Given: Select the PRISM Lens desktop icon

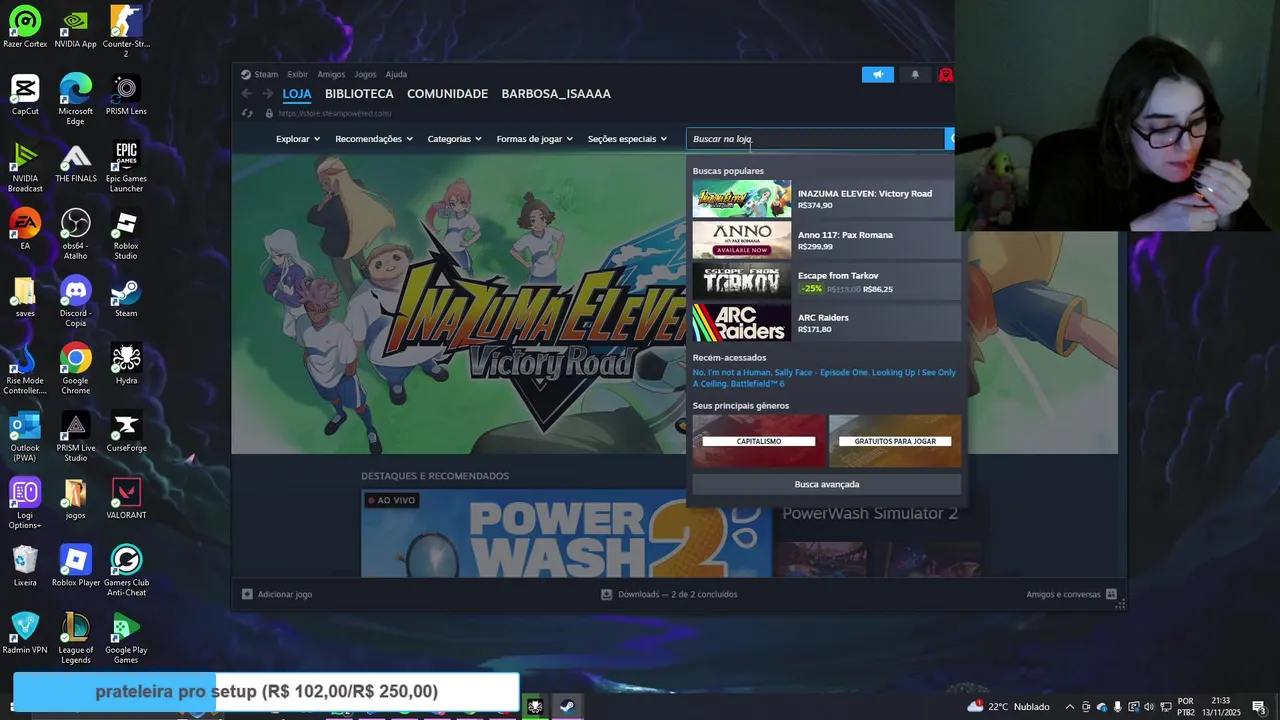Looking at the screenshot, I should [126, 95].
